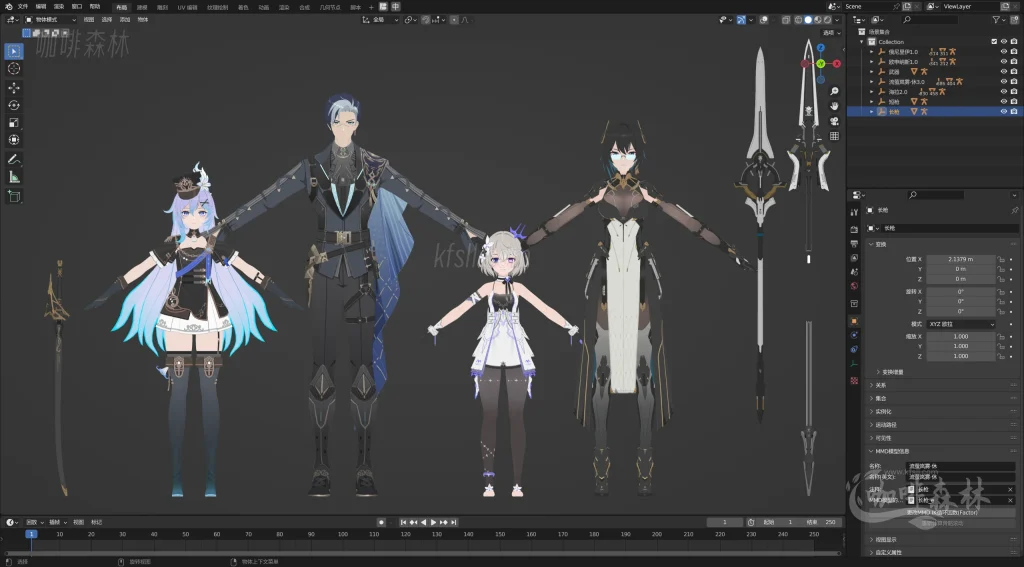Select the Select Box tool
This screenshot has width=1024, height=567.
pyautogui.click(x=14, y=51)
